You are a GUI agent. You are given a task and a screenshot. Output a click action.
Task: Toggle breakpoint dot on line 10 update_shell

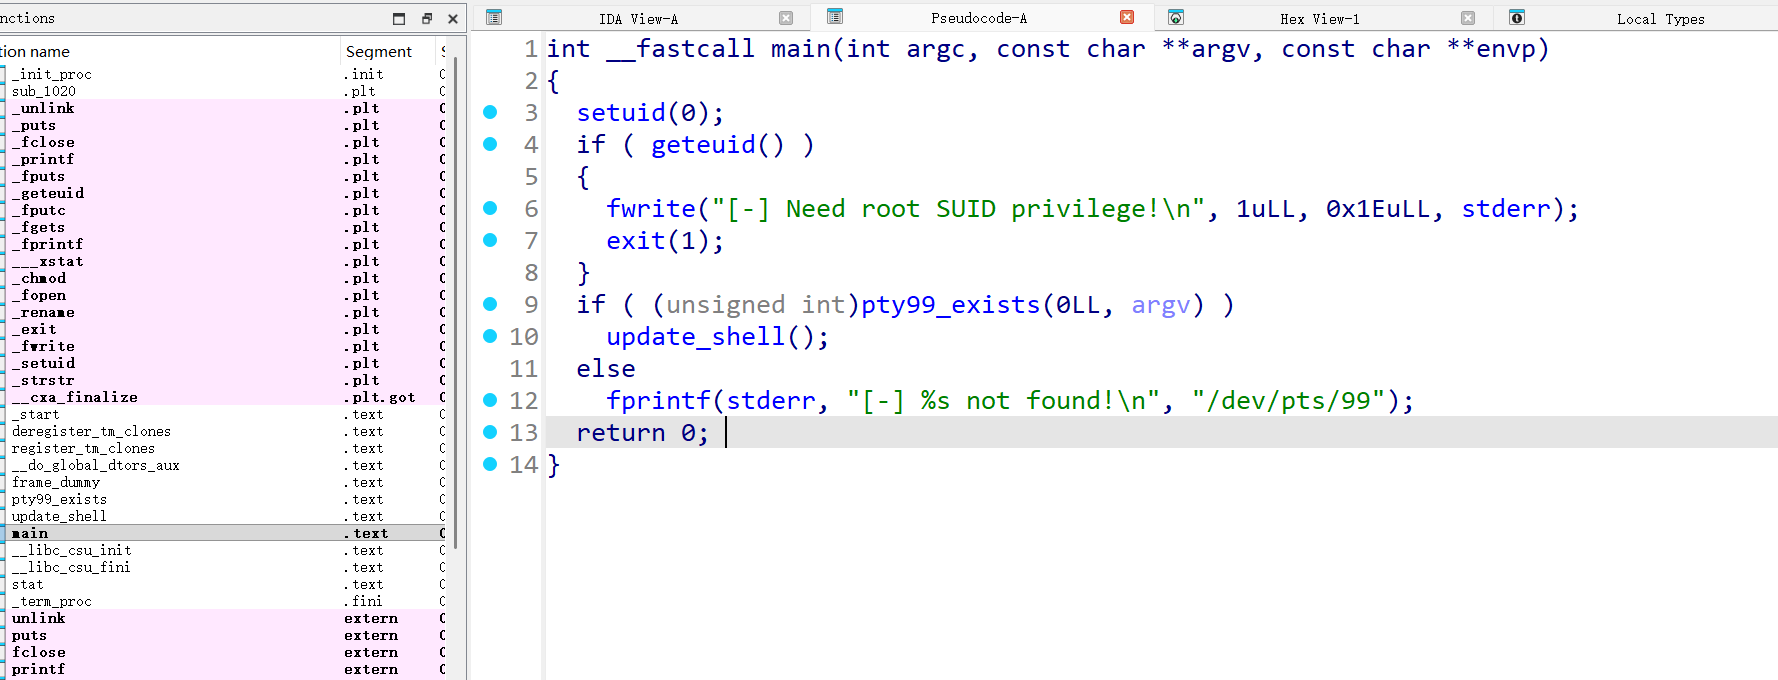[x=490, y=336]
